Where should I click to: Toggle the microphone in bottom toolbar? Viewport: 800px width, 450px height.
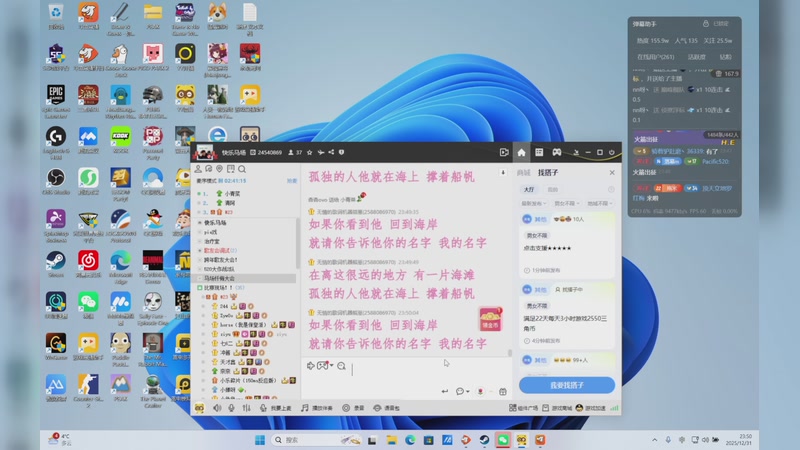coord(232,408)
